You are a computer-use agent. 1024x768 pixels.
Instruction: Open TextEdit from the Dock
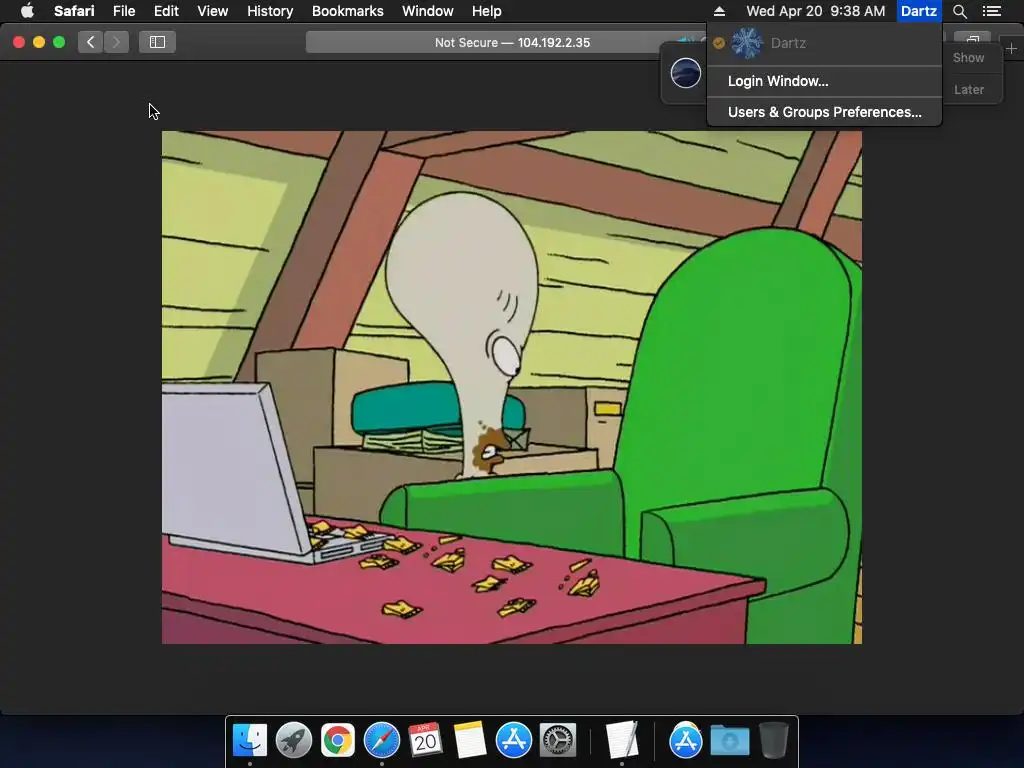point(621,740)
